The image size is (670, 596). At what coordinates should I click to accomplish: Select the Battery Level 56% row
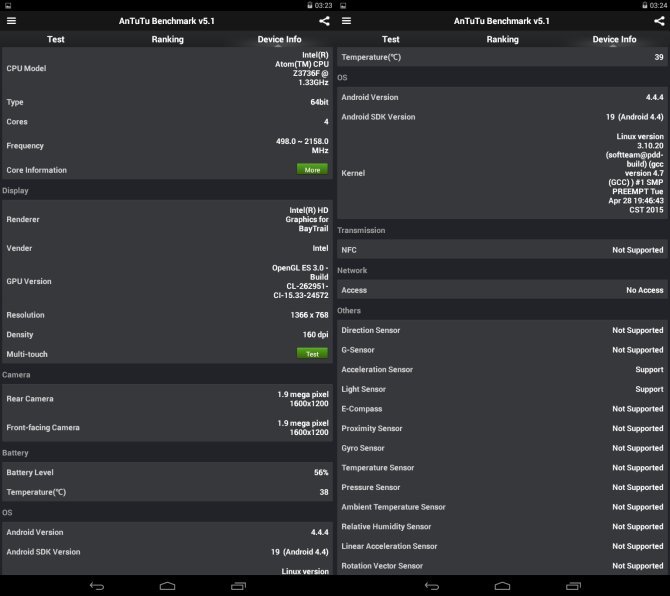pyautogui.click(x=168, y=473)
